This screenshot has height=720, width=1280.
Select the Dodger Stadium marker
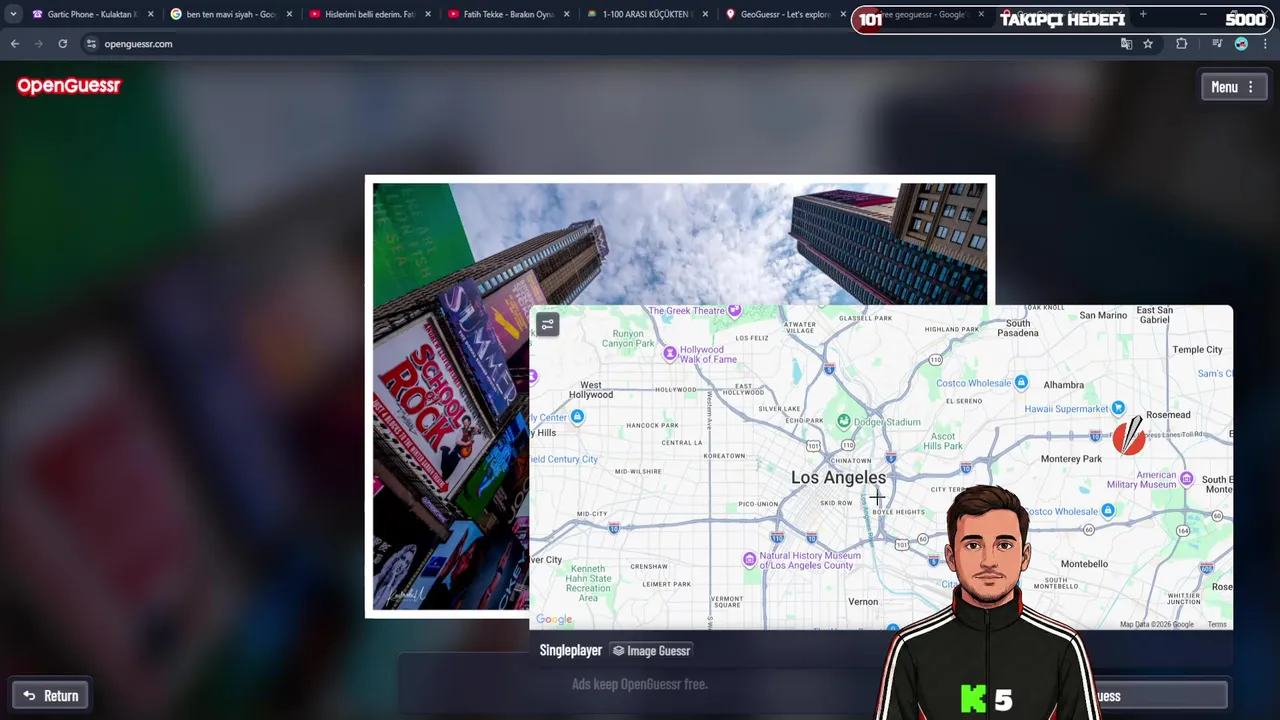pyautogui.click(x=844, y=422)
